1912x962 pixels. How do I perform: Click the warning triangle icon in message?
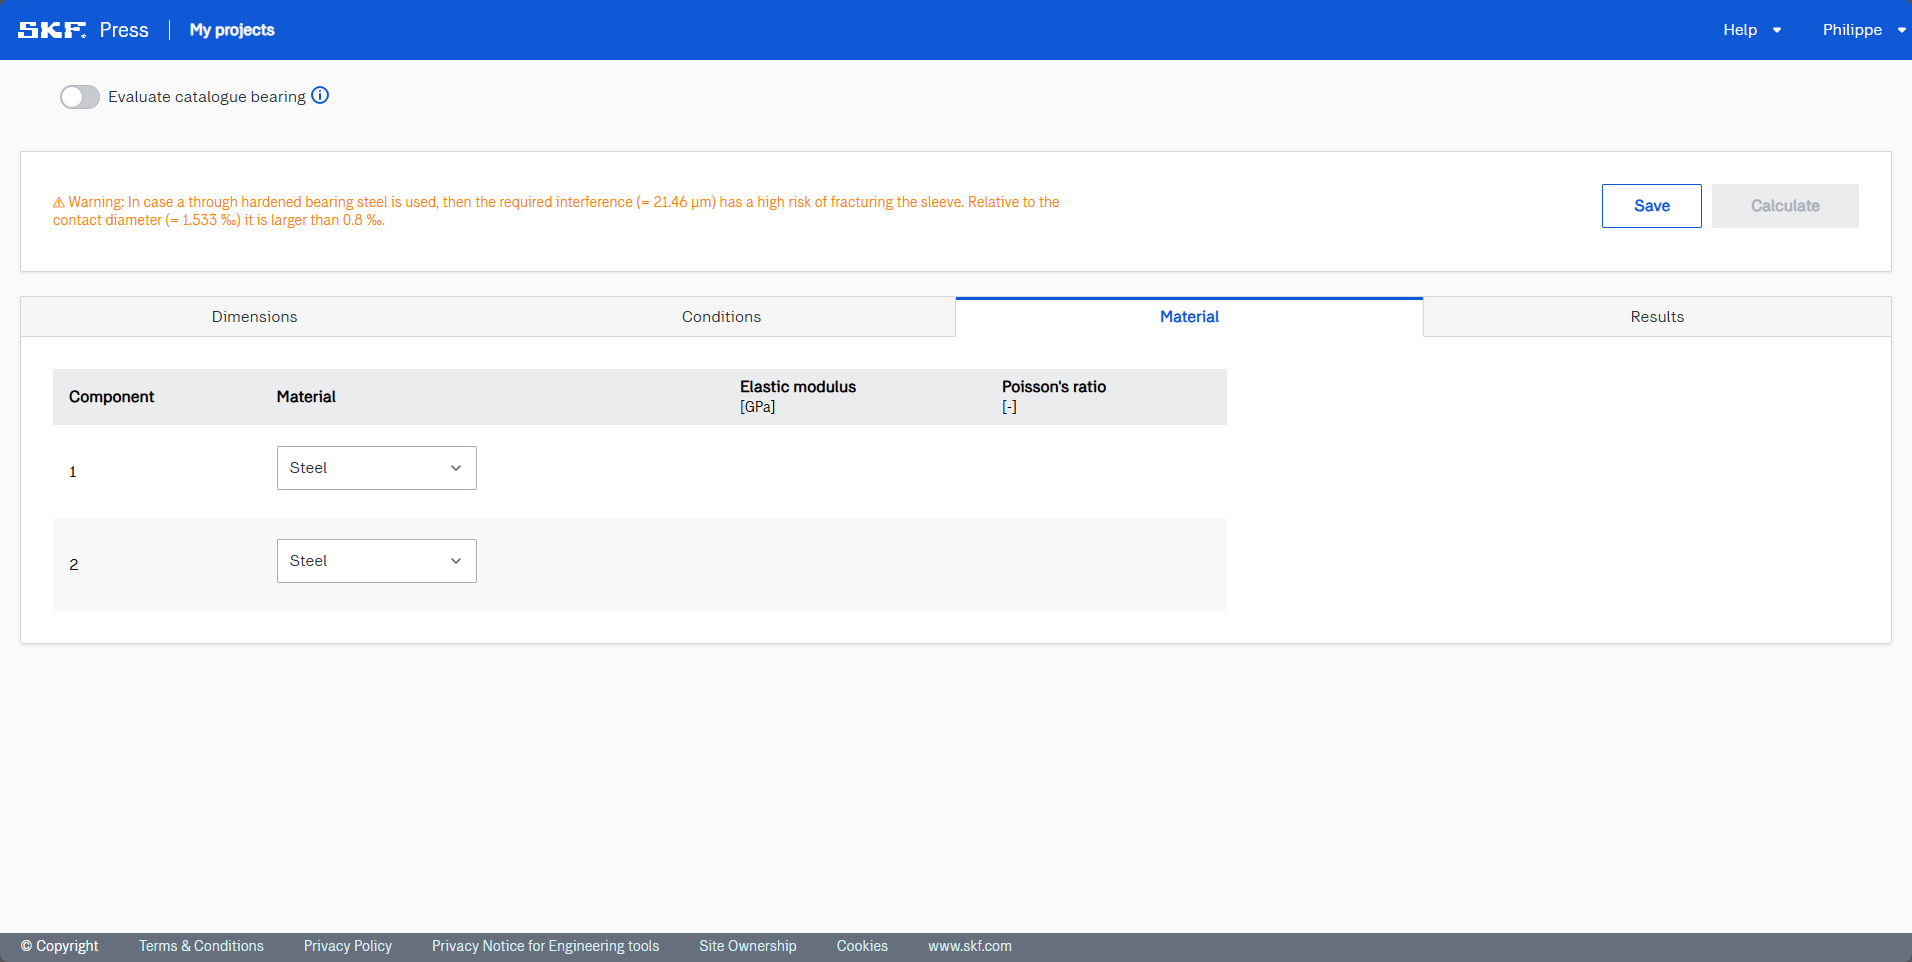click(x=59, y=203)
